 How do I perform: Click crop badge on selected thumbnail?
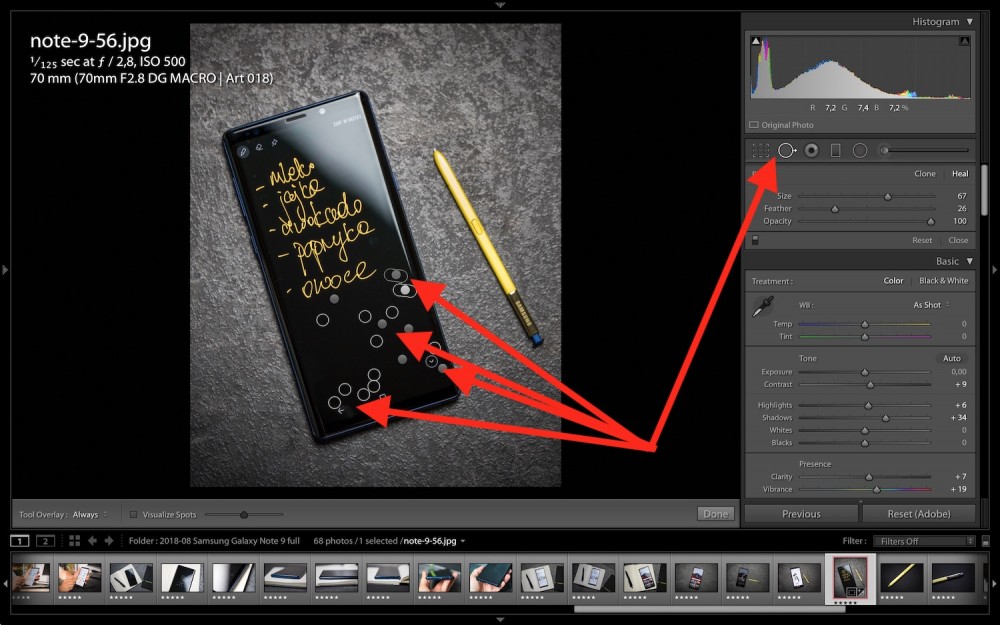[x=851, y=592]
